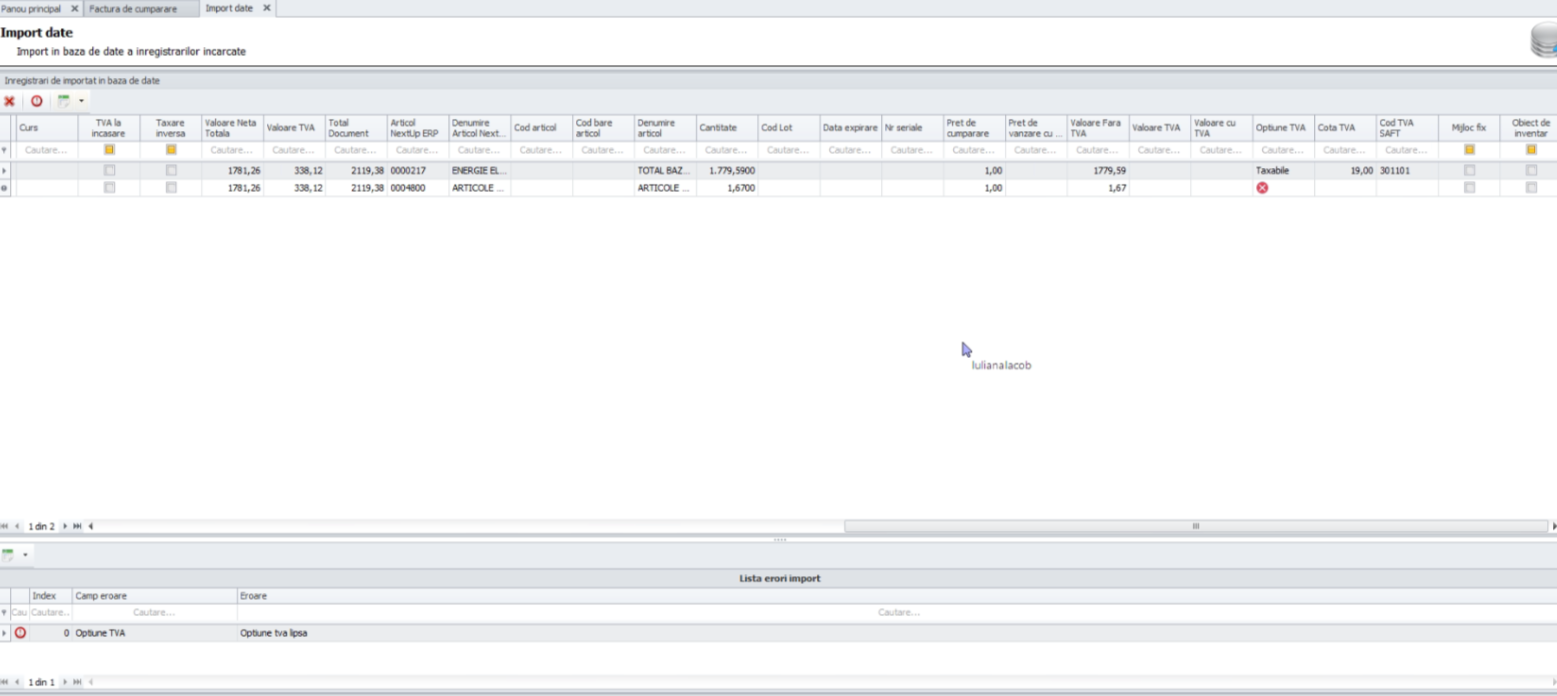Click the error icon in the Optiune tva lipsa row
1557x696 pixels.
pyautogui.click(x=20, y=633)
